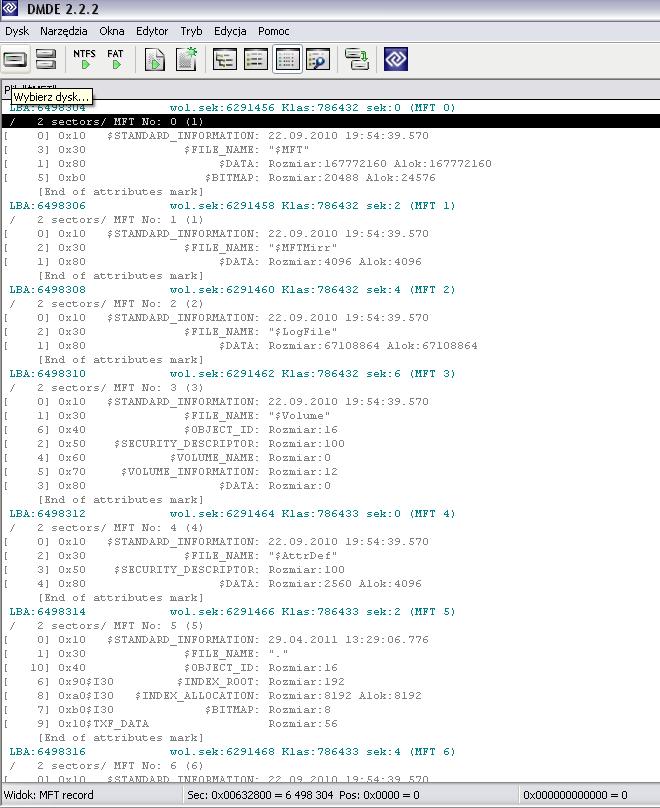660x808 pixels.
Task: Open the Tryb menu
Action: click(191, 31)
